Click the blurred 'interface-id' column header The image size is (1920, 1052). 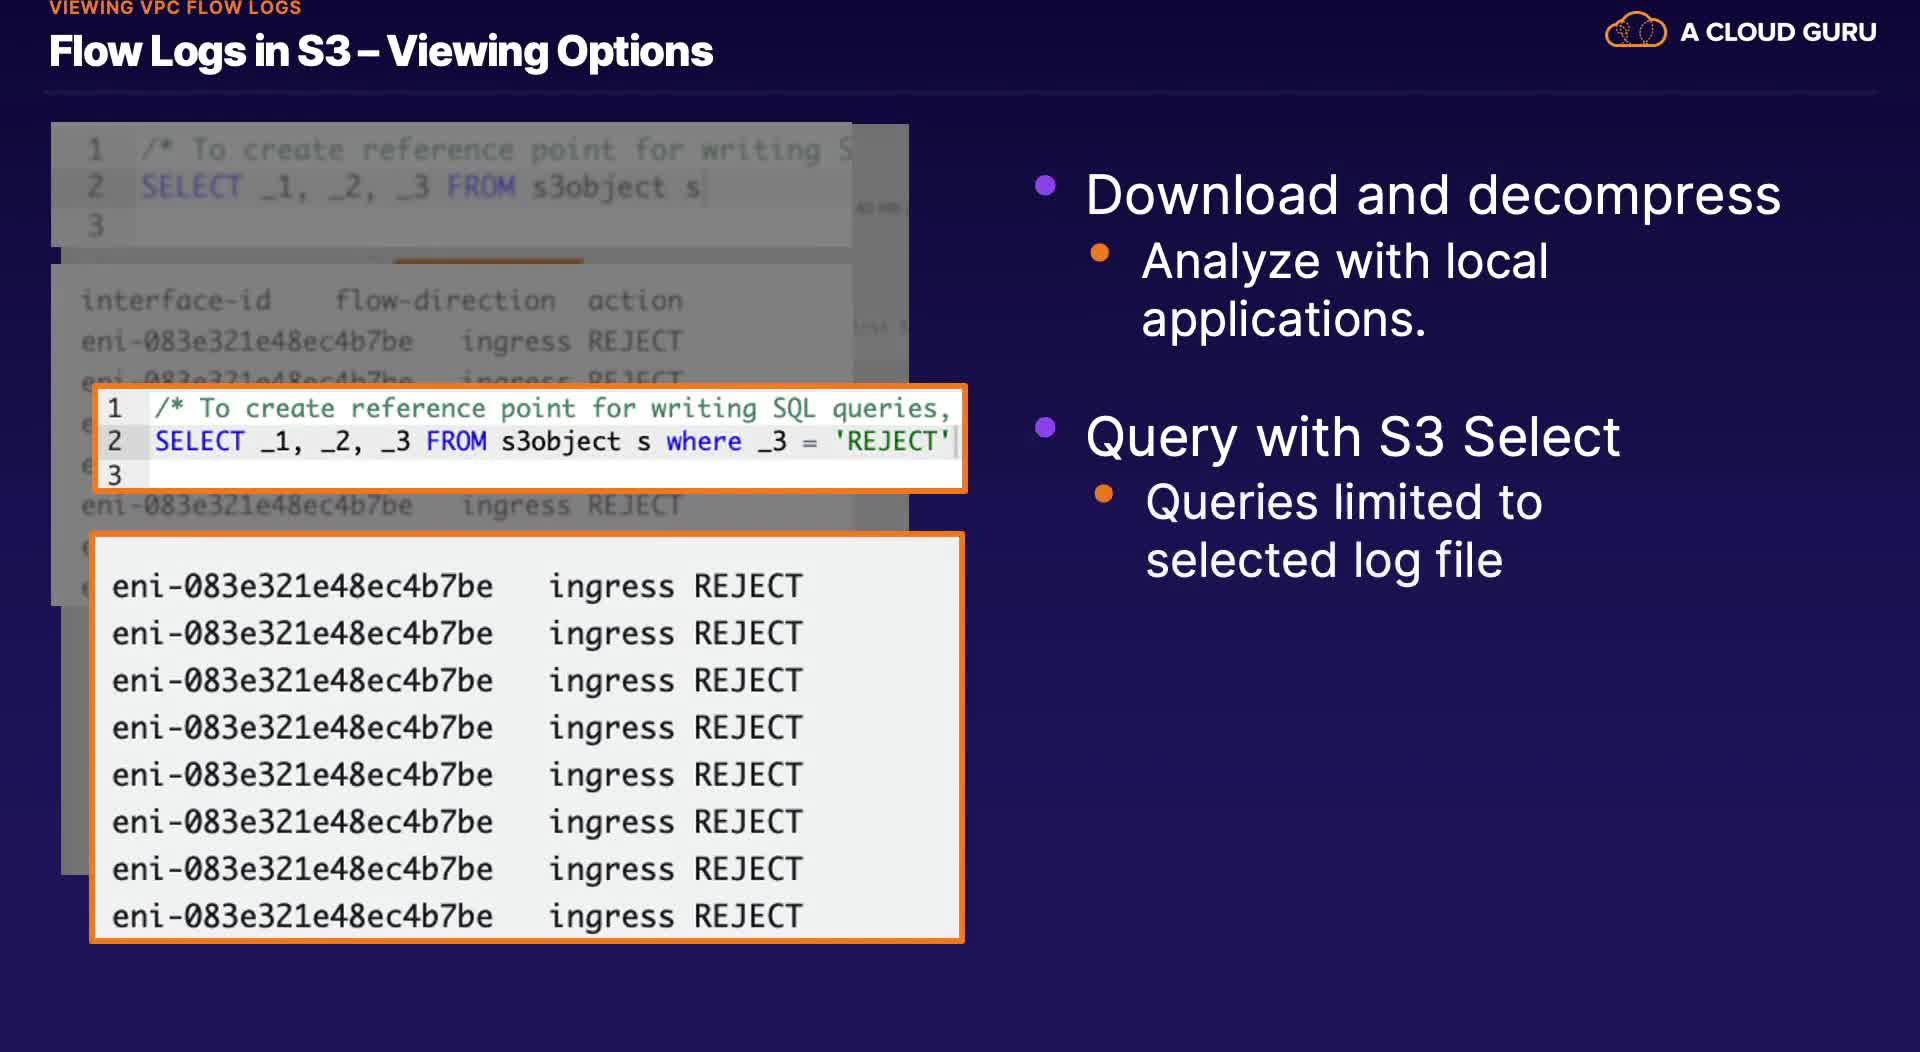(176, 300)
